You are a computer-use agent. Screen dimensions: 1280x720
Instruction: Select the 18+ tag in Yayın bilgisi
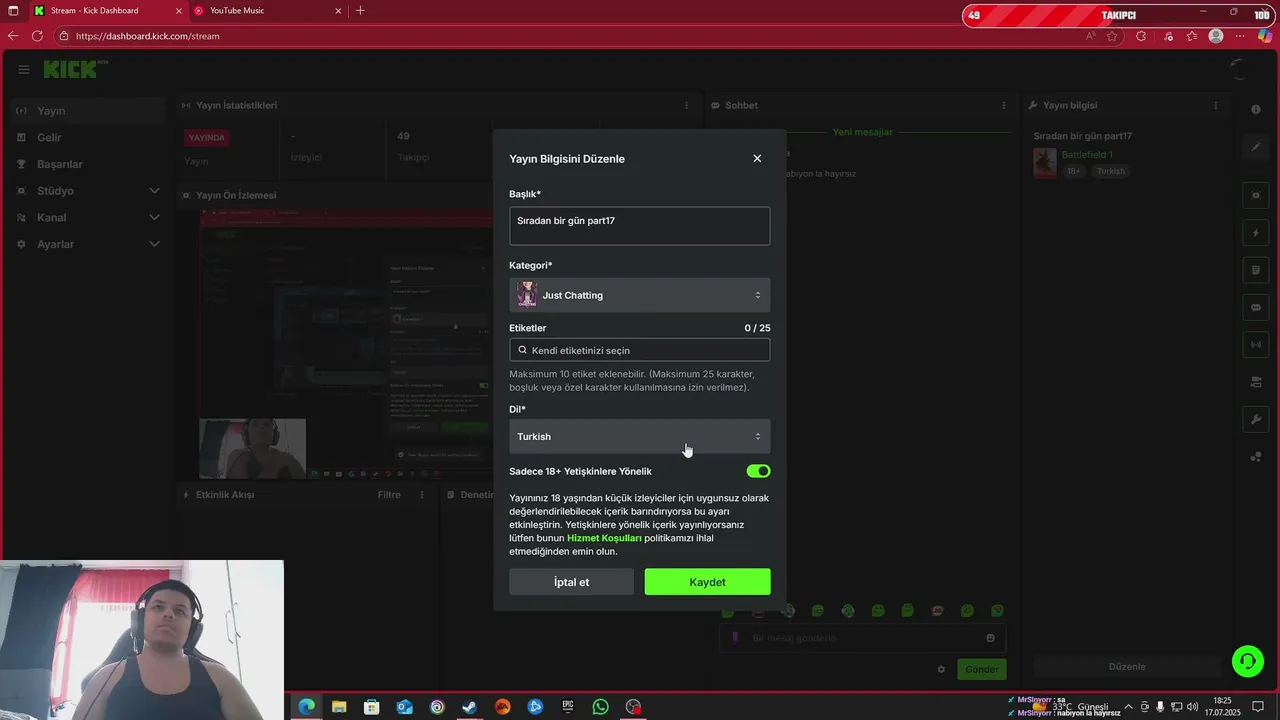1074,171
